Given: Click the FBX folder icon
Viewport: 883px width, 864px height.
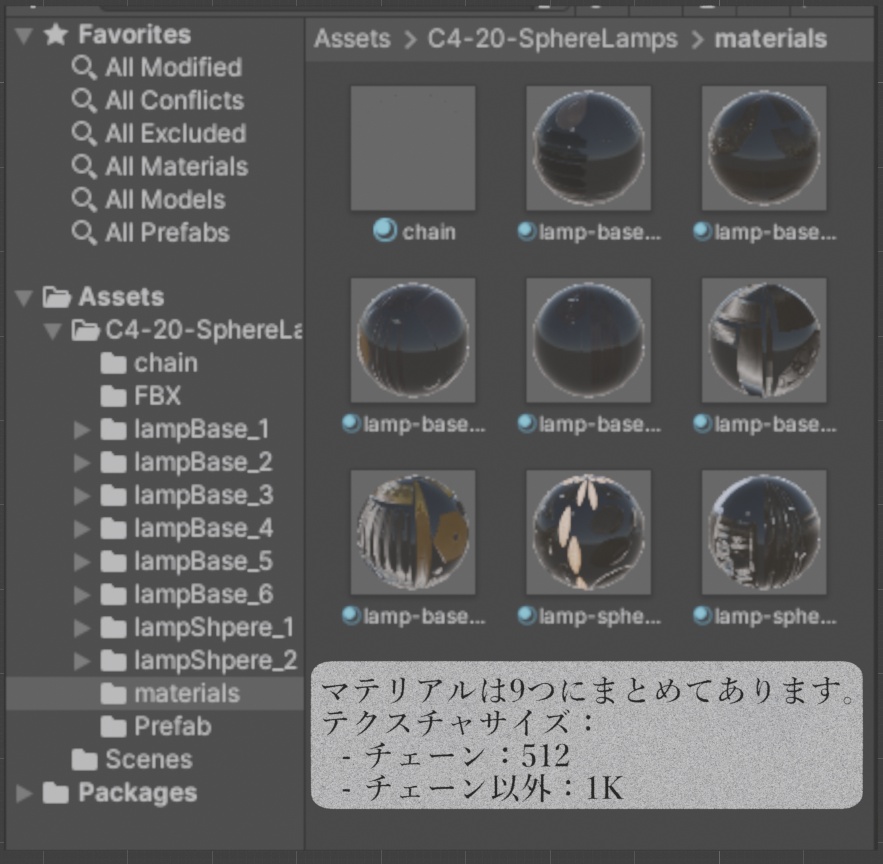Looking at the screenshot, I should [x=113, y=396].
